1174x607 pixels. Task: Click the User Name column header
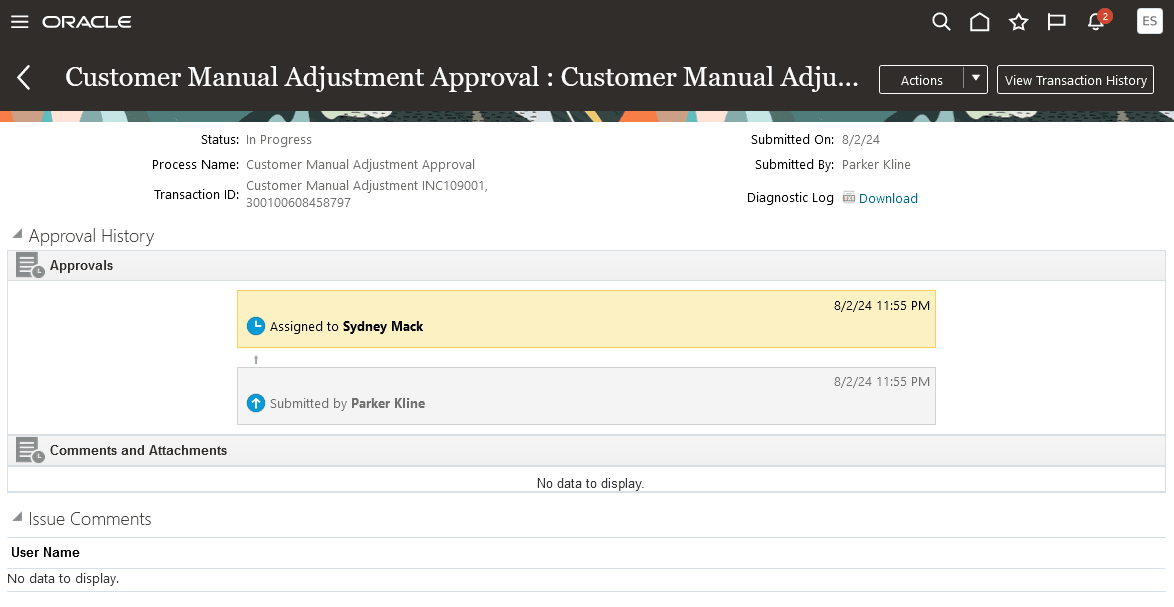pos(45,552)
